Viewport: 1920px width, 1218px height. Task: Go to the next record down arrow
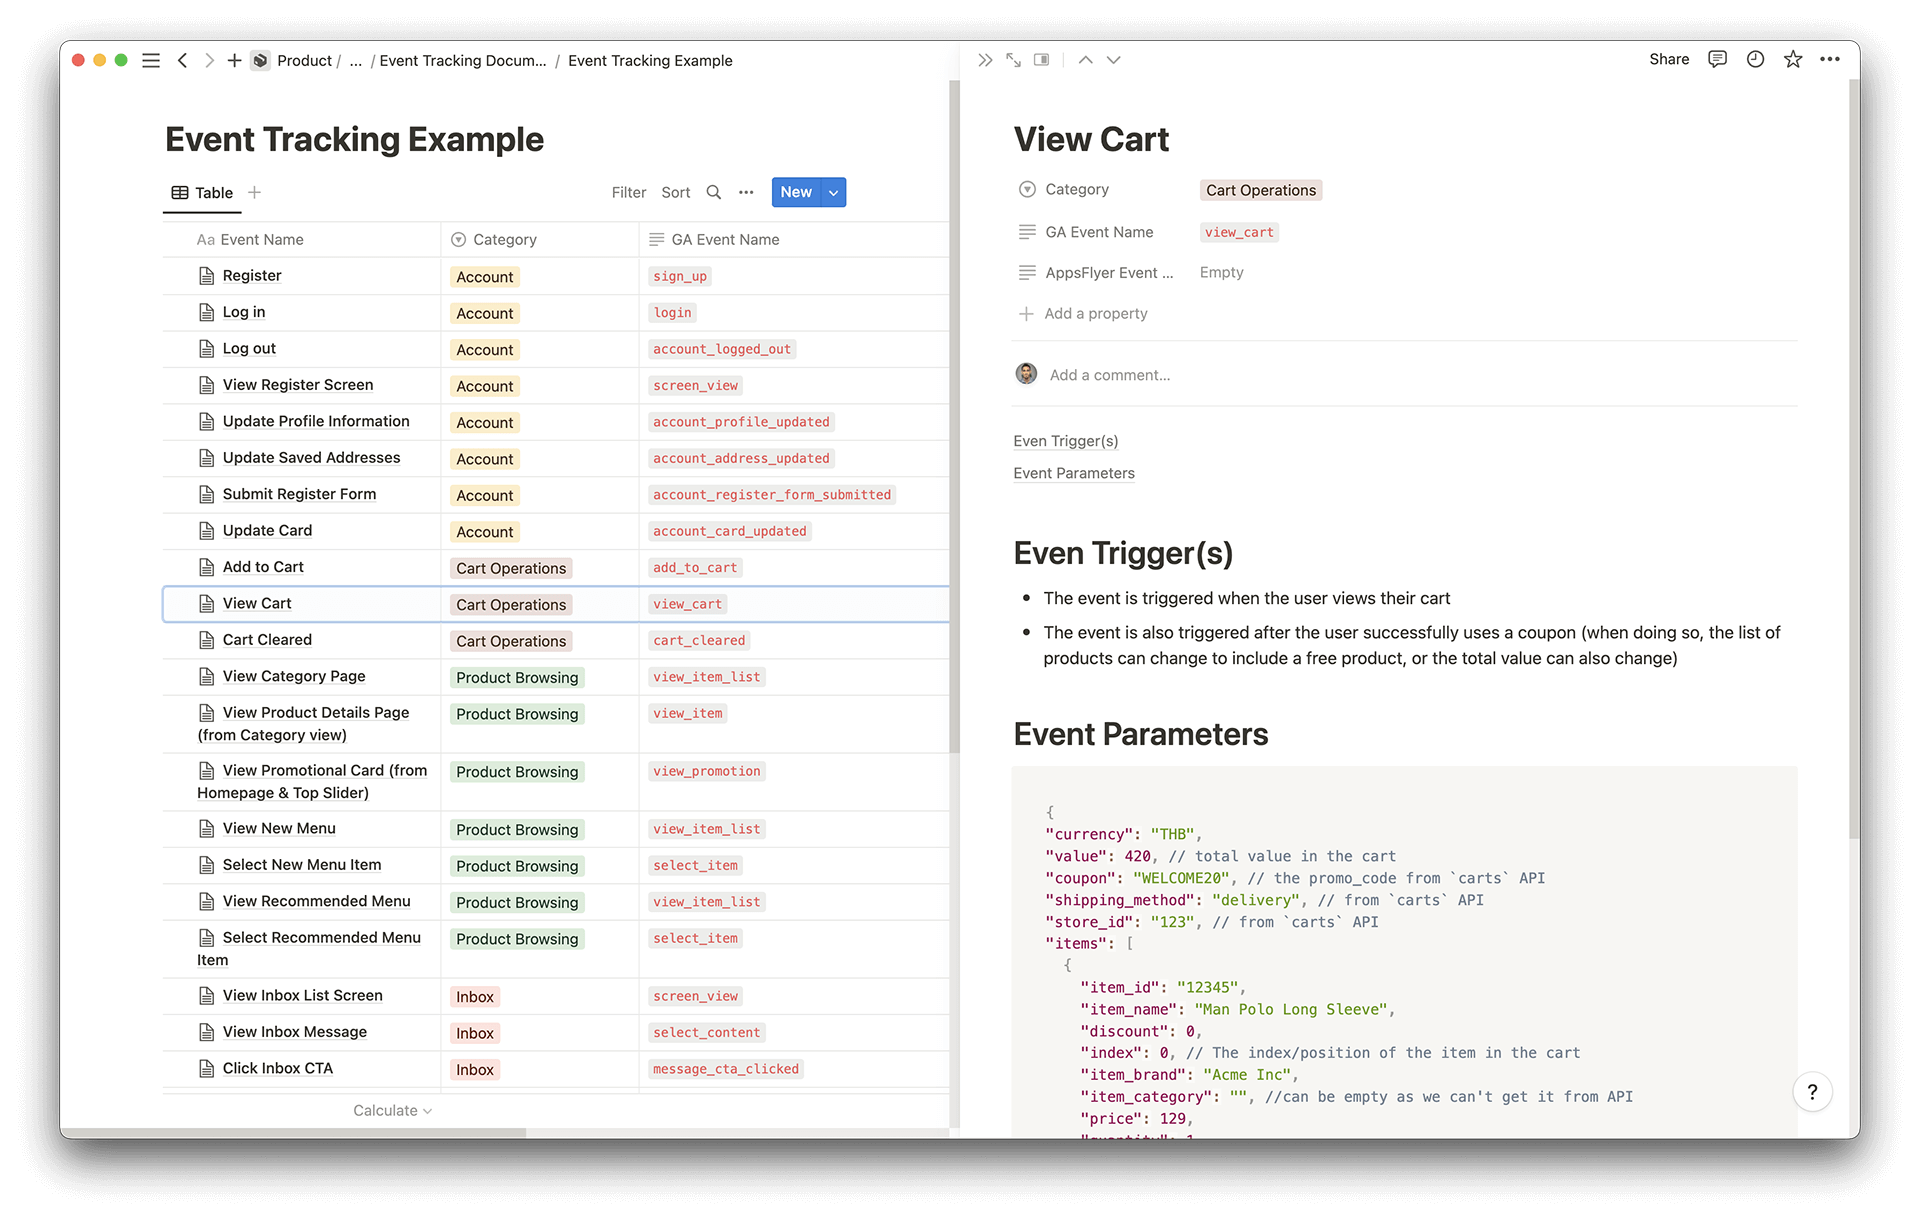[1114, 61]
